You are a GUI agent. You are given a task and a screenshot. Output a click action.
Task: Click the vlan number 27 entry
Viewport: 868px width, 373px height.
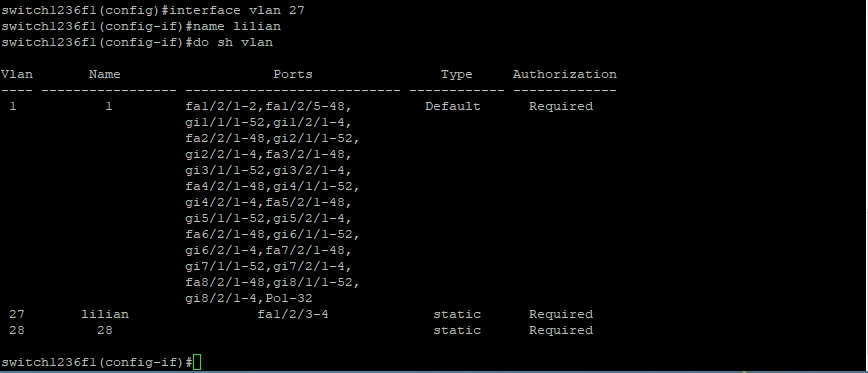[17, 314]
